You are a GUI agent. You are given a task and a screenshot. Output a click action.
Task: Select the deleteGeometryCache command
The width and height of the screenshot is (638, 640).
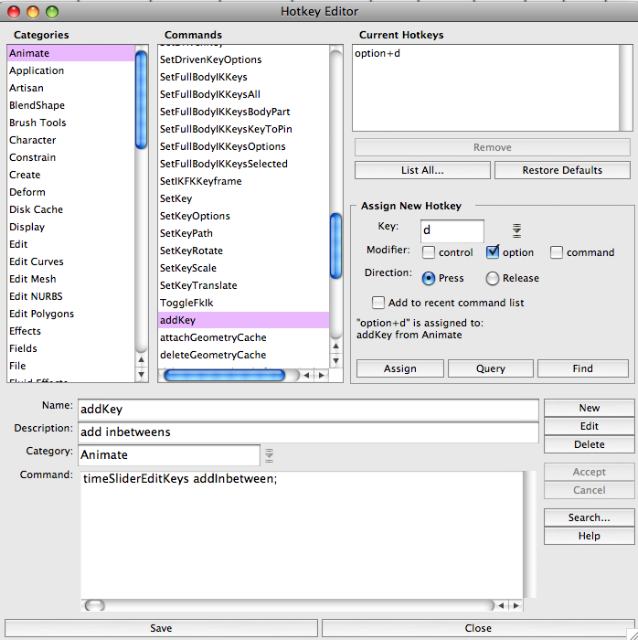[x=244, y=355]
